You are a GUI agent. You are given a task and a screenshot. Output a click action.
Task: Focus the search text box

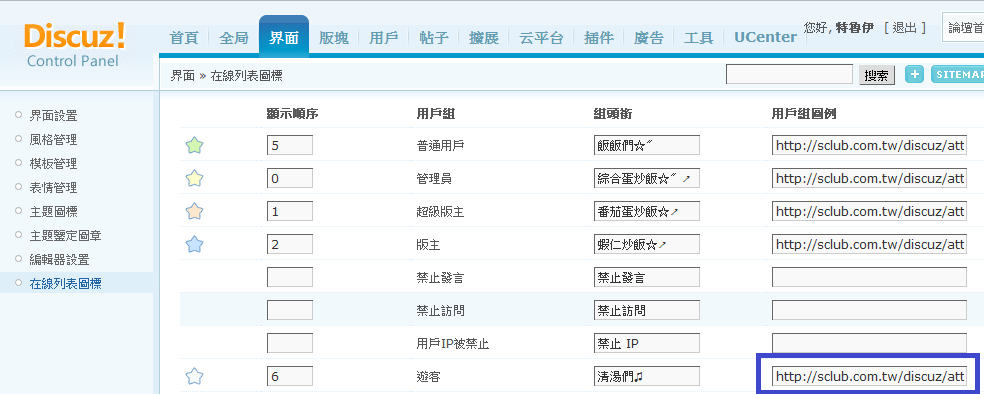coord(789,74)
